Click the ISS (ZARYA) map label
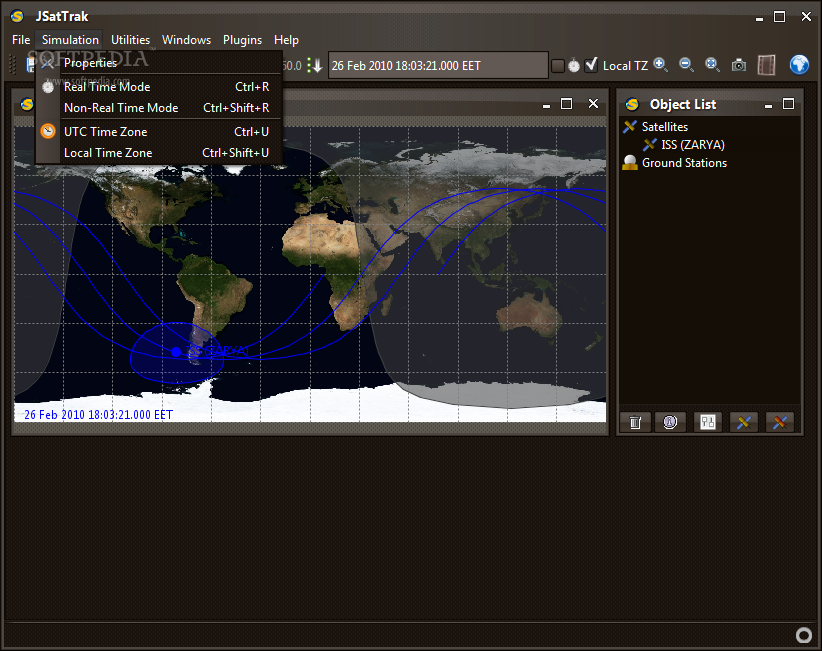 (x=218, y=351)
